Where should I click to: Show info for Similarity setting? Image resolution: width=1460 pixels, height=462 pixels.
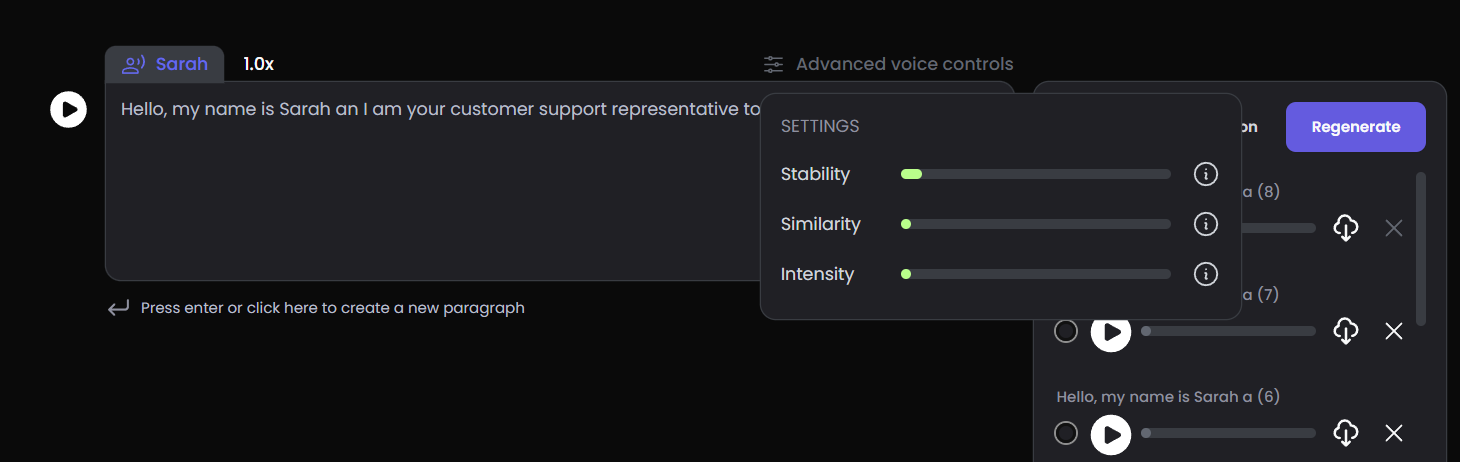click(1206, 224)
